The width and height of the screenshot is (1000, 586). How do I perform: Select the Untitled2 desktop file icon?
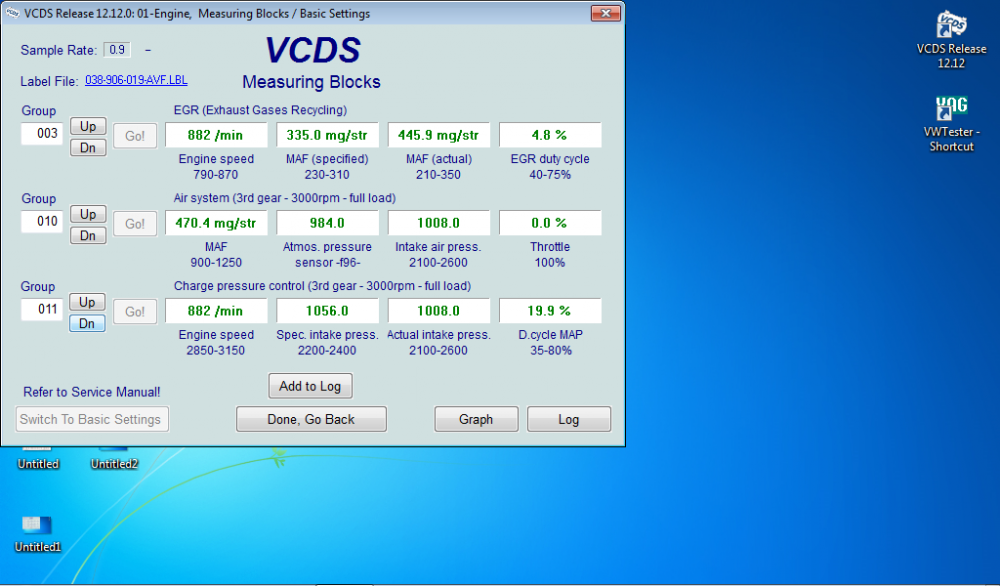coord(114,451)
